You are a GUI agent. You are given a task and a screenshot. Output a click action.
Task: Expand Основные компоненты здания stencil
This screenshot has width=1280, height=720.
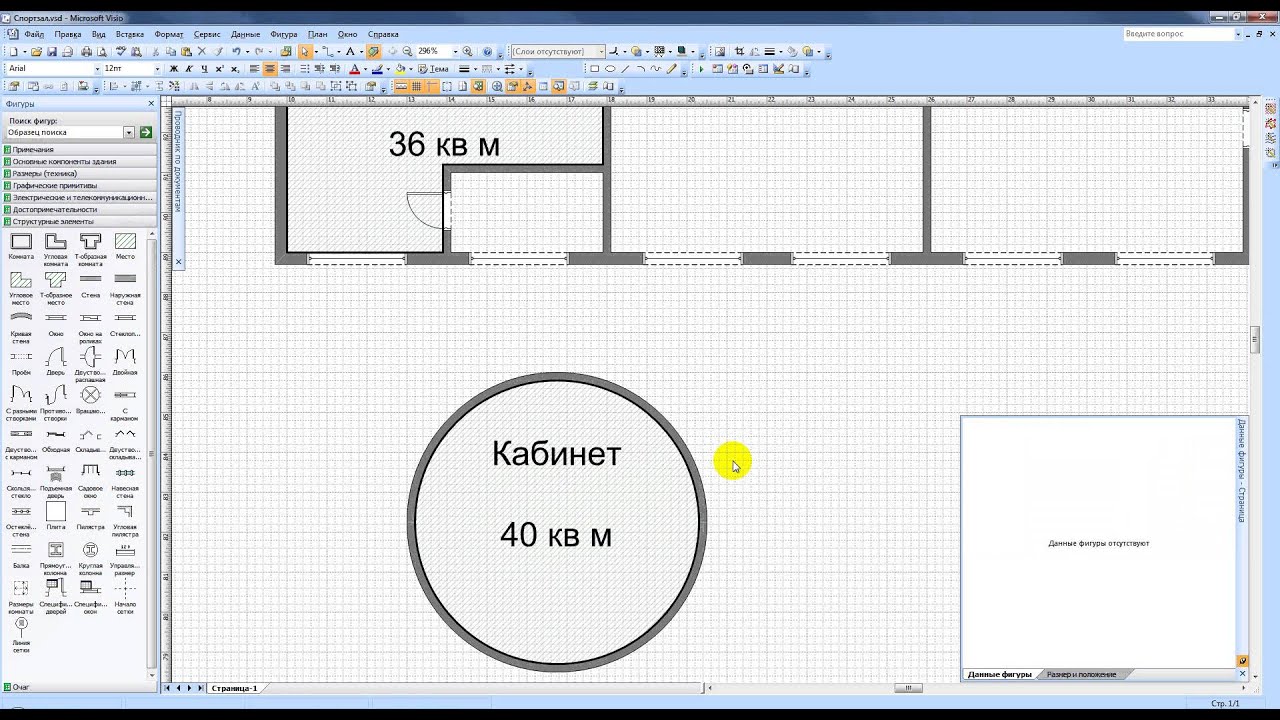80,161
